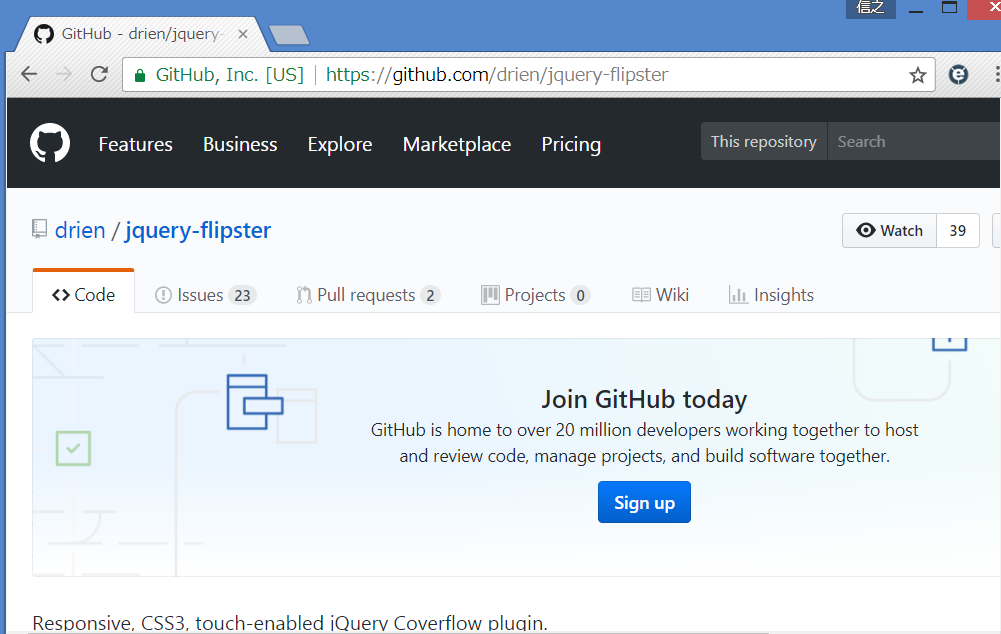View the 39 watchers count

pyautogui.click(x=958, y=230)
